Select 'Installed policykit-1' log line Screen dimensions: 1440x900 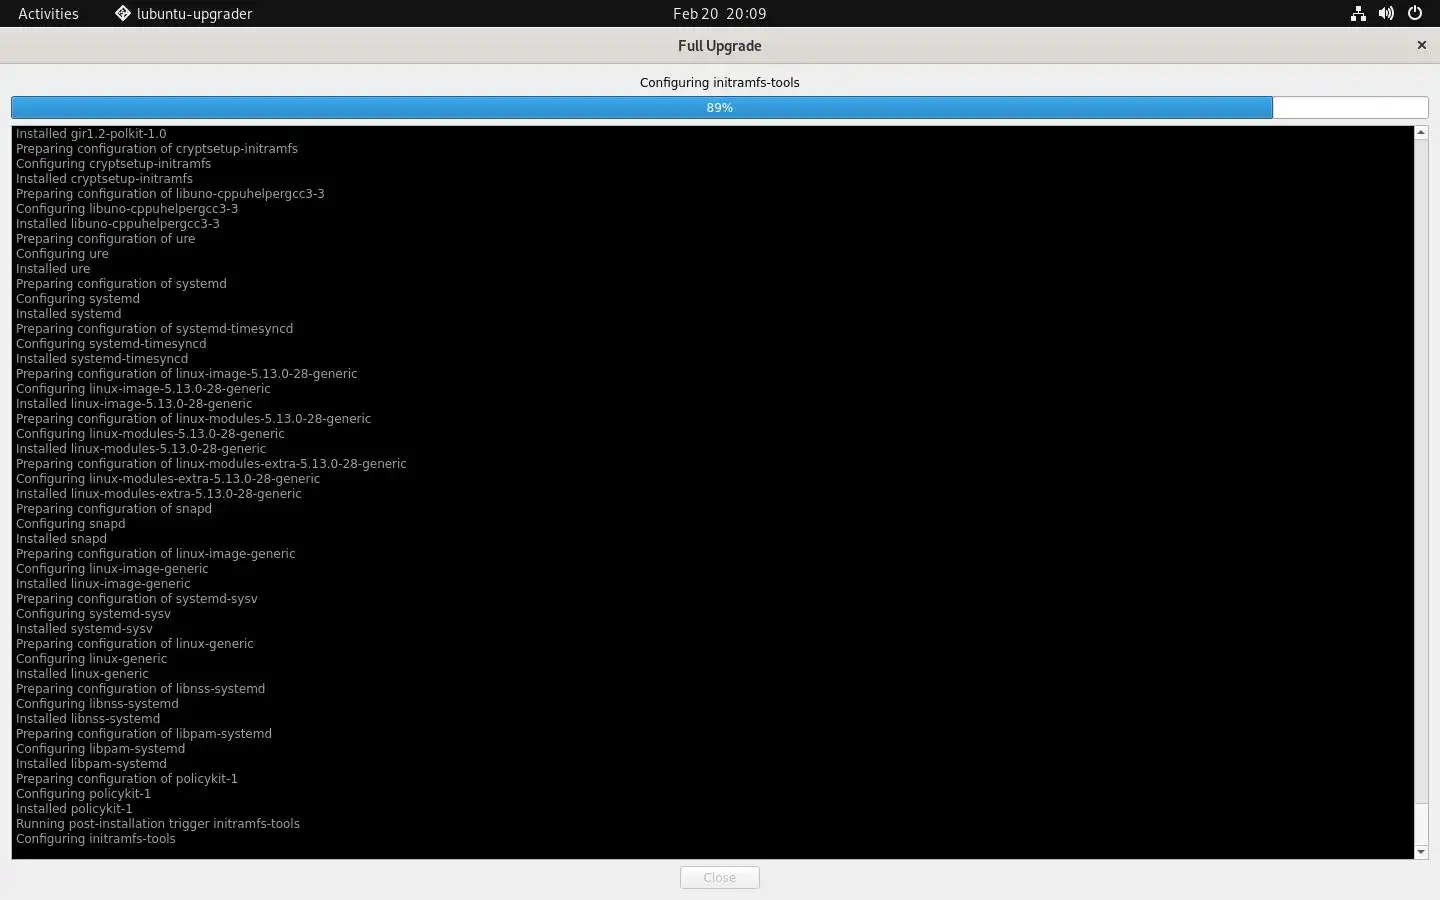(74, 808)
